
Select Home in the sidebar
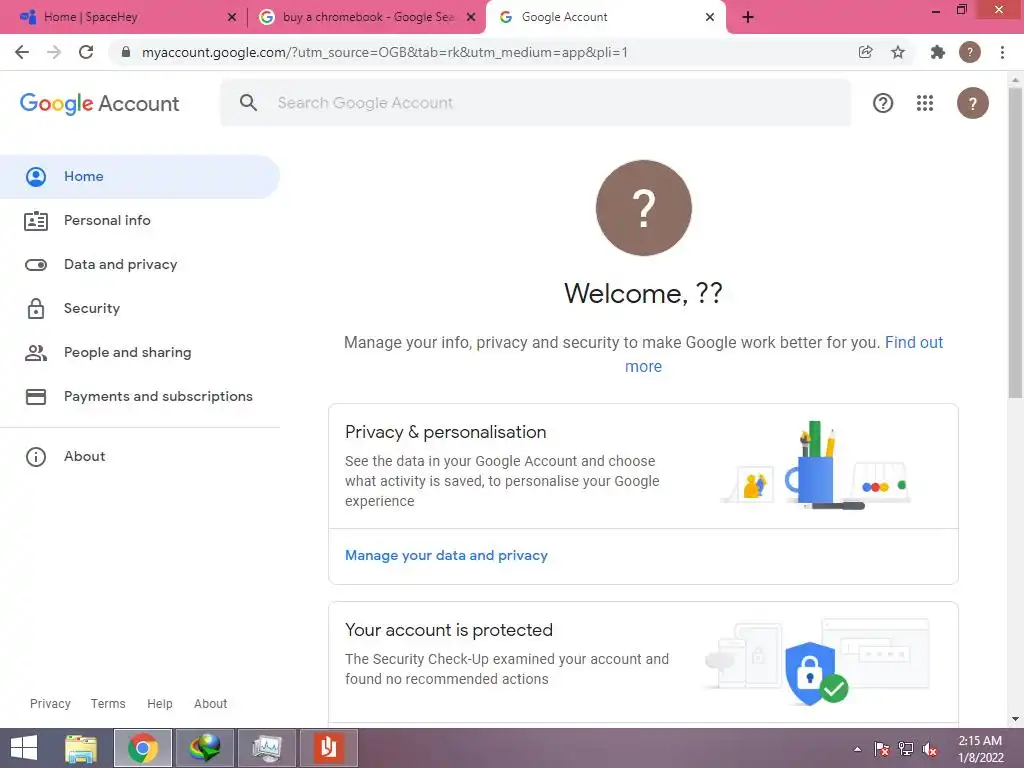(140, 176)
